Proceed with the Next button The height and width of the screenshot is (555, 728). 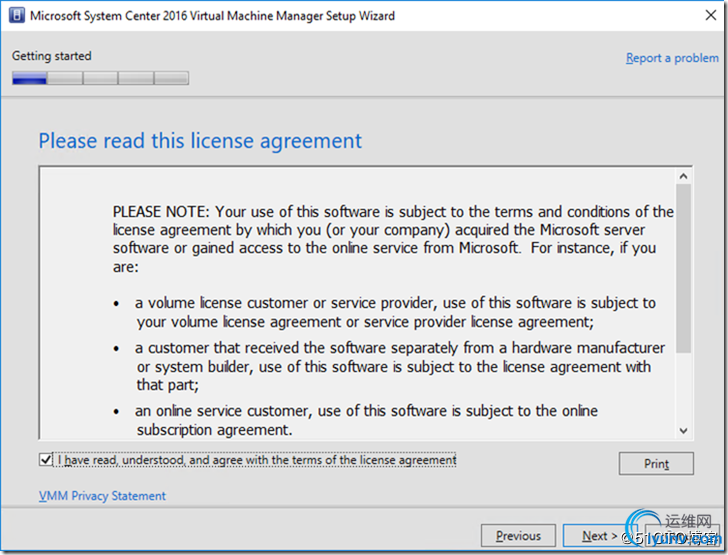click(x=599, y=536)
